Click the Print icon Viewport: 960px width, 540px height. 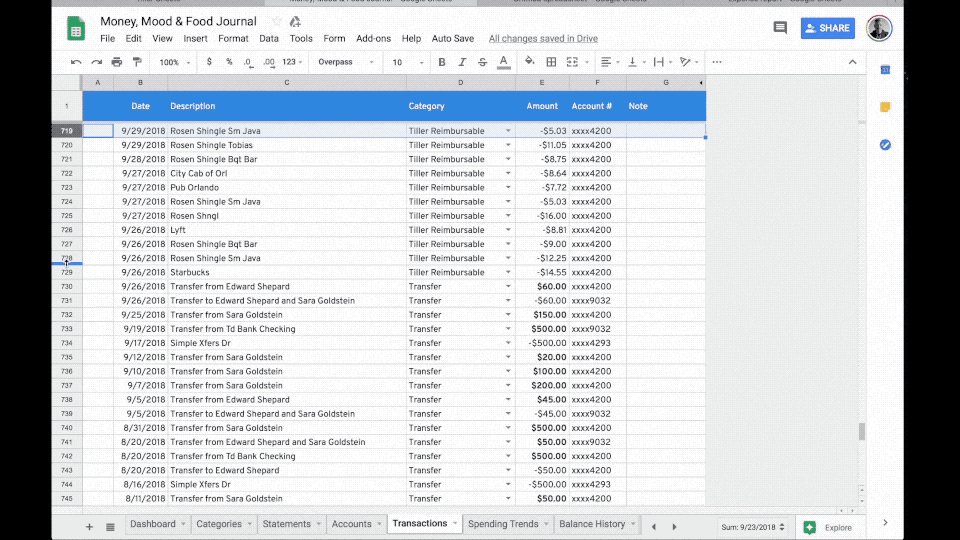(116, 62)
